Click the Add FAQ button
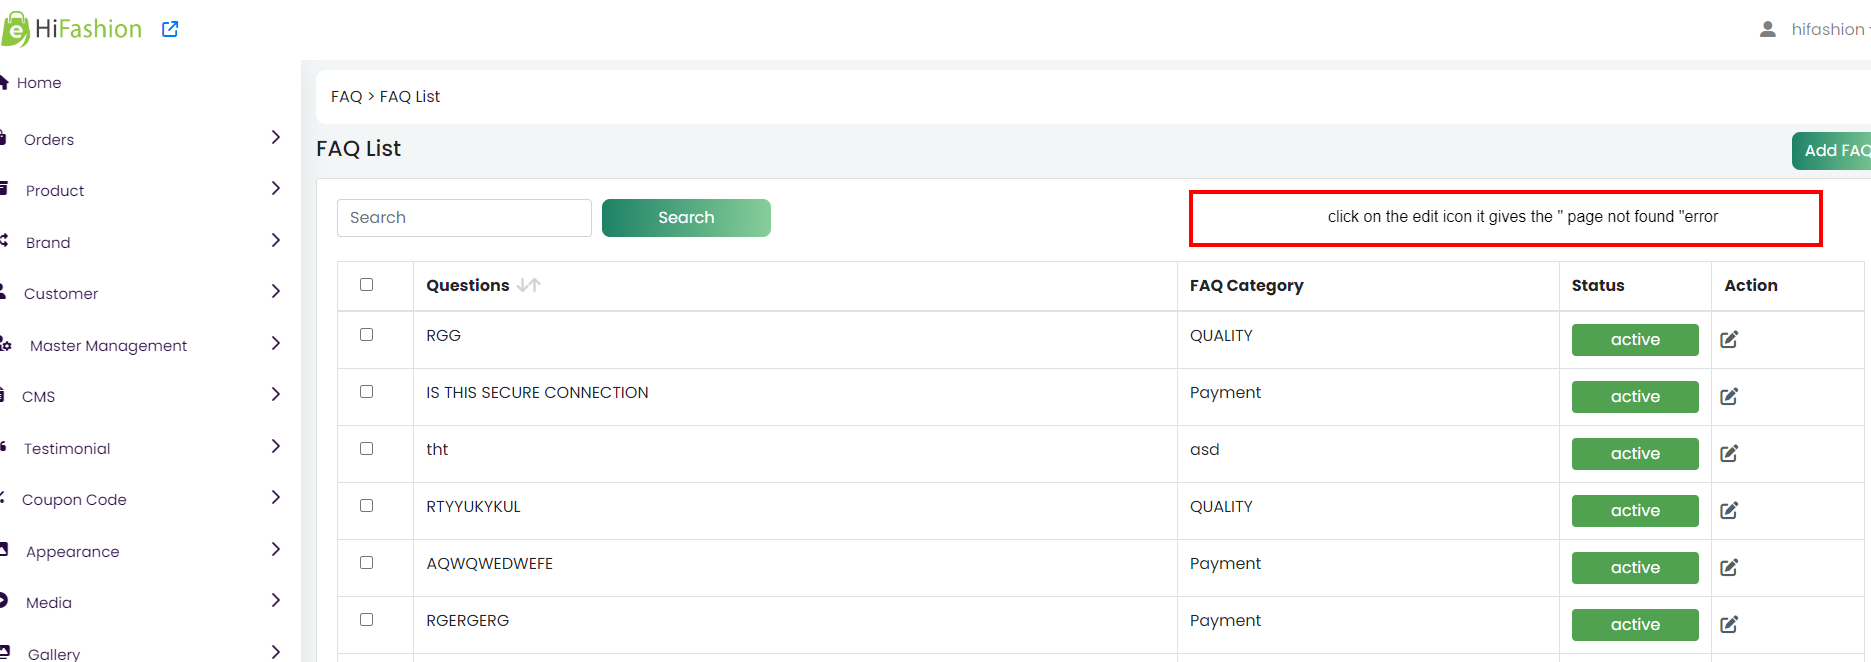The image size is (1871, 662). [1832, 151]
